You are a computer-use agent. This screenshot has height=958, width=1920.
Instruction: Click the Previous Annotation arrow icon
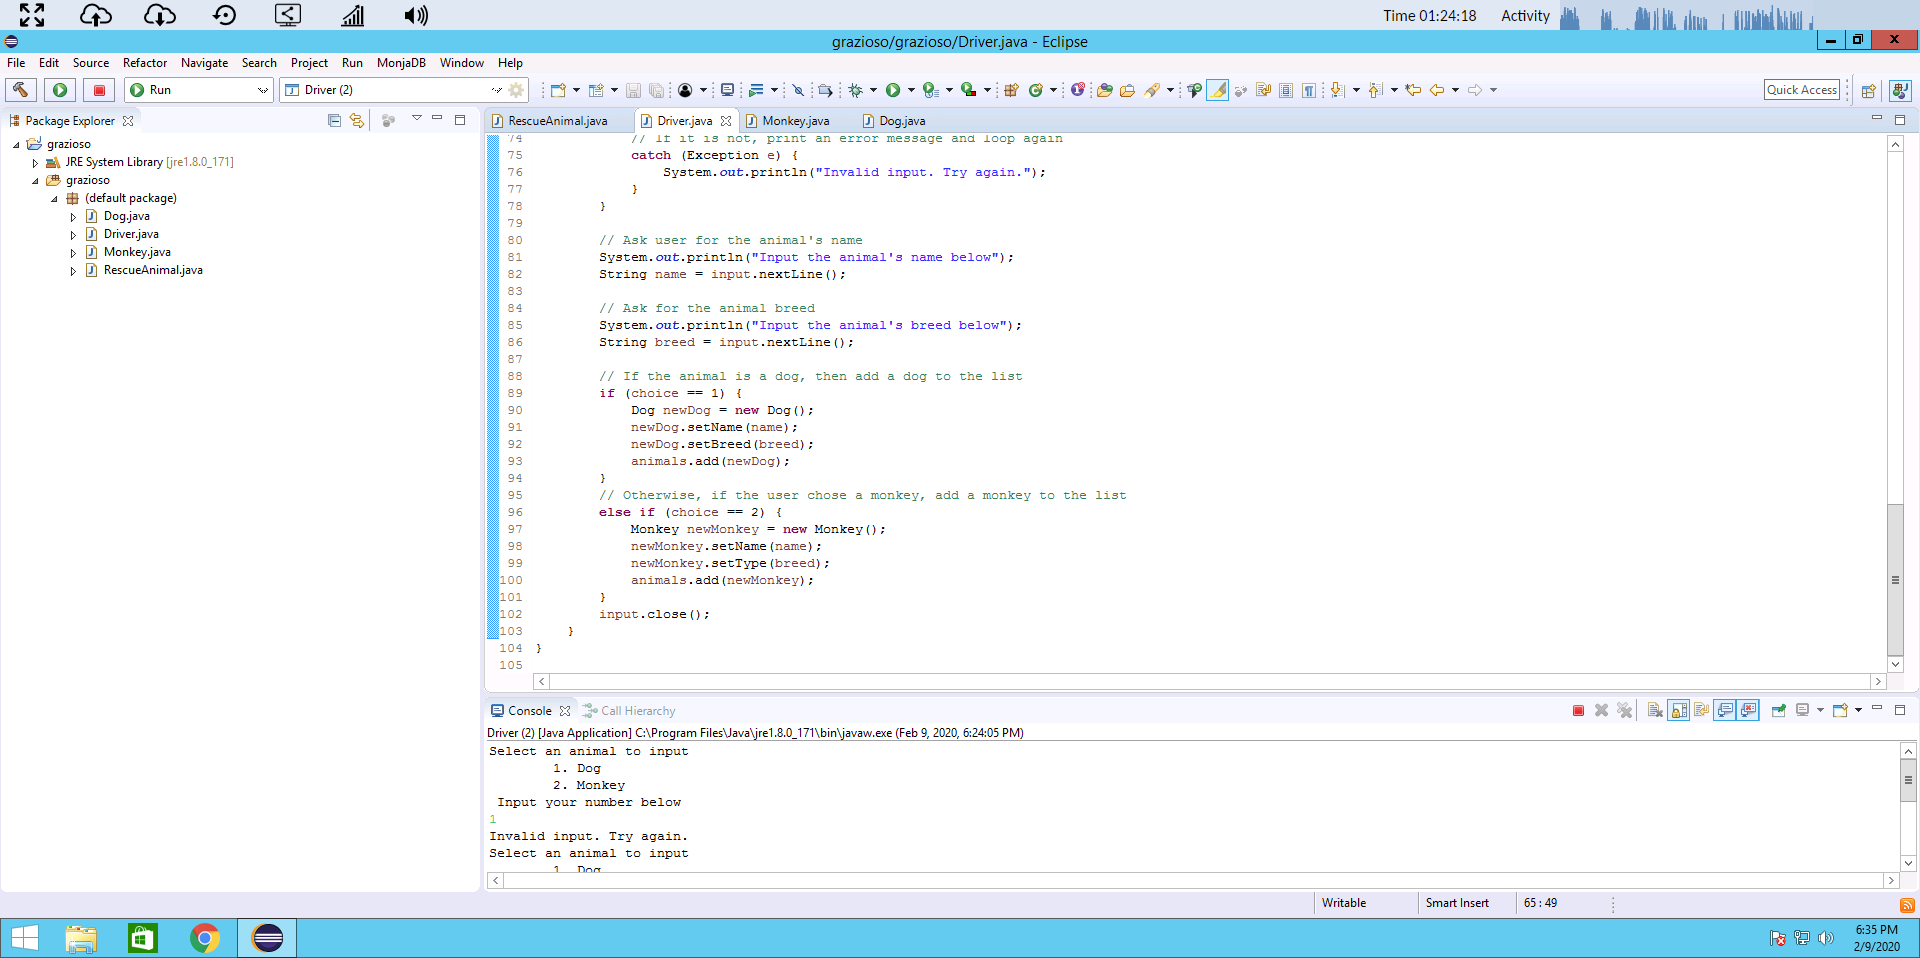(x=1375, y=90)
